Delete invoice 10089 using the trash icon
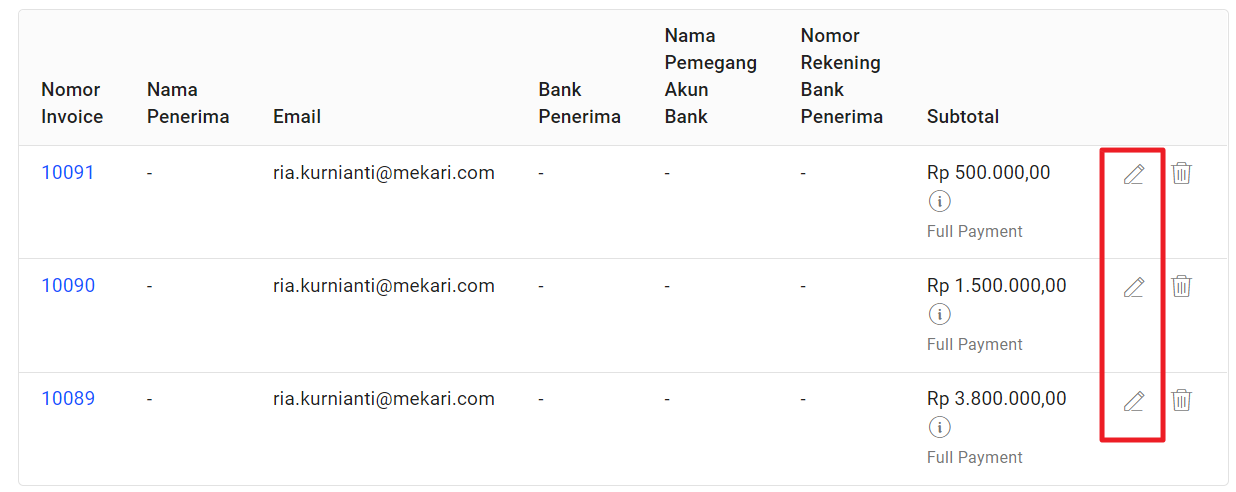This screenshot has width=1236, height=492. point(1181,400)
